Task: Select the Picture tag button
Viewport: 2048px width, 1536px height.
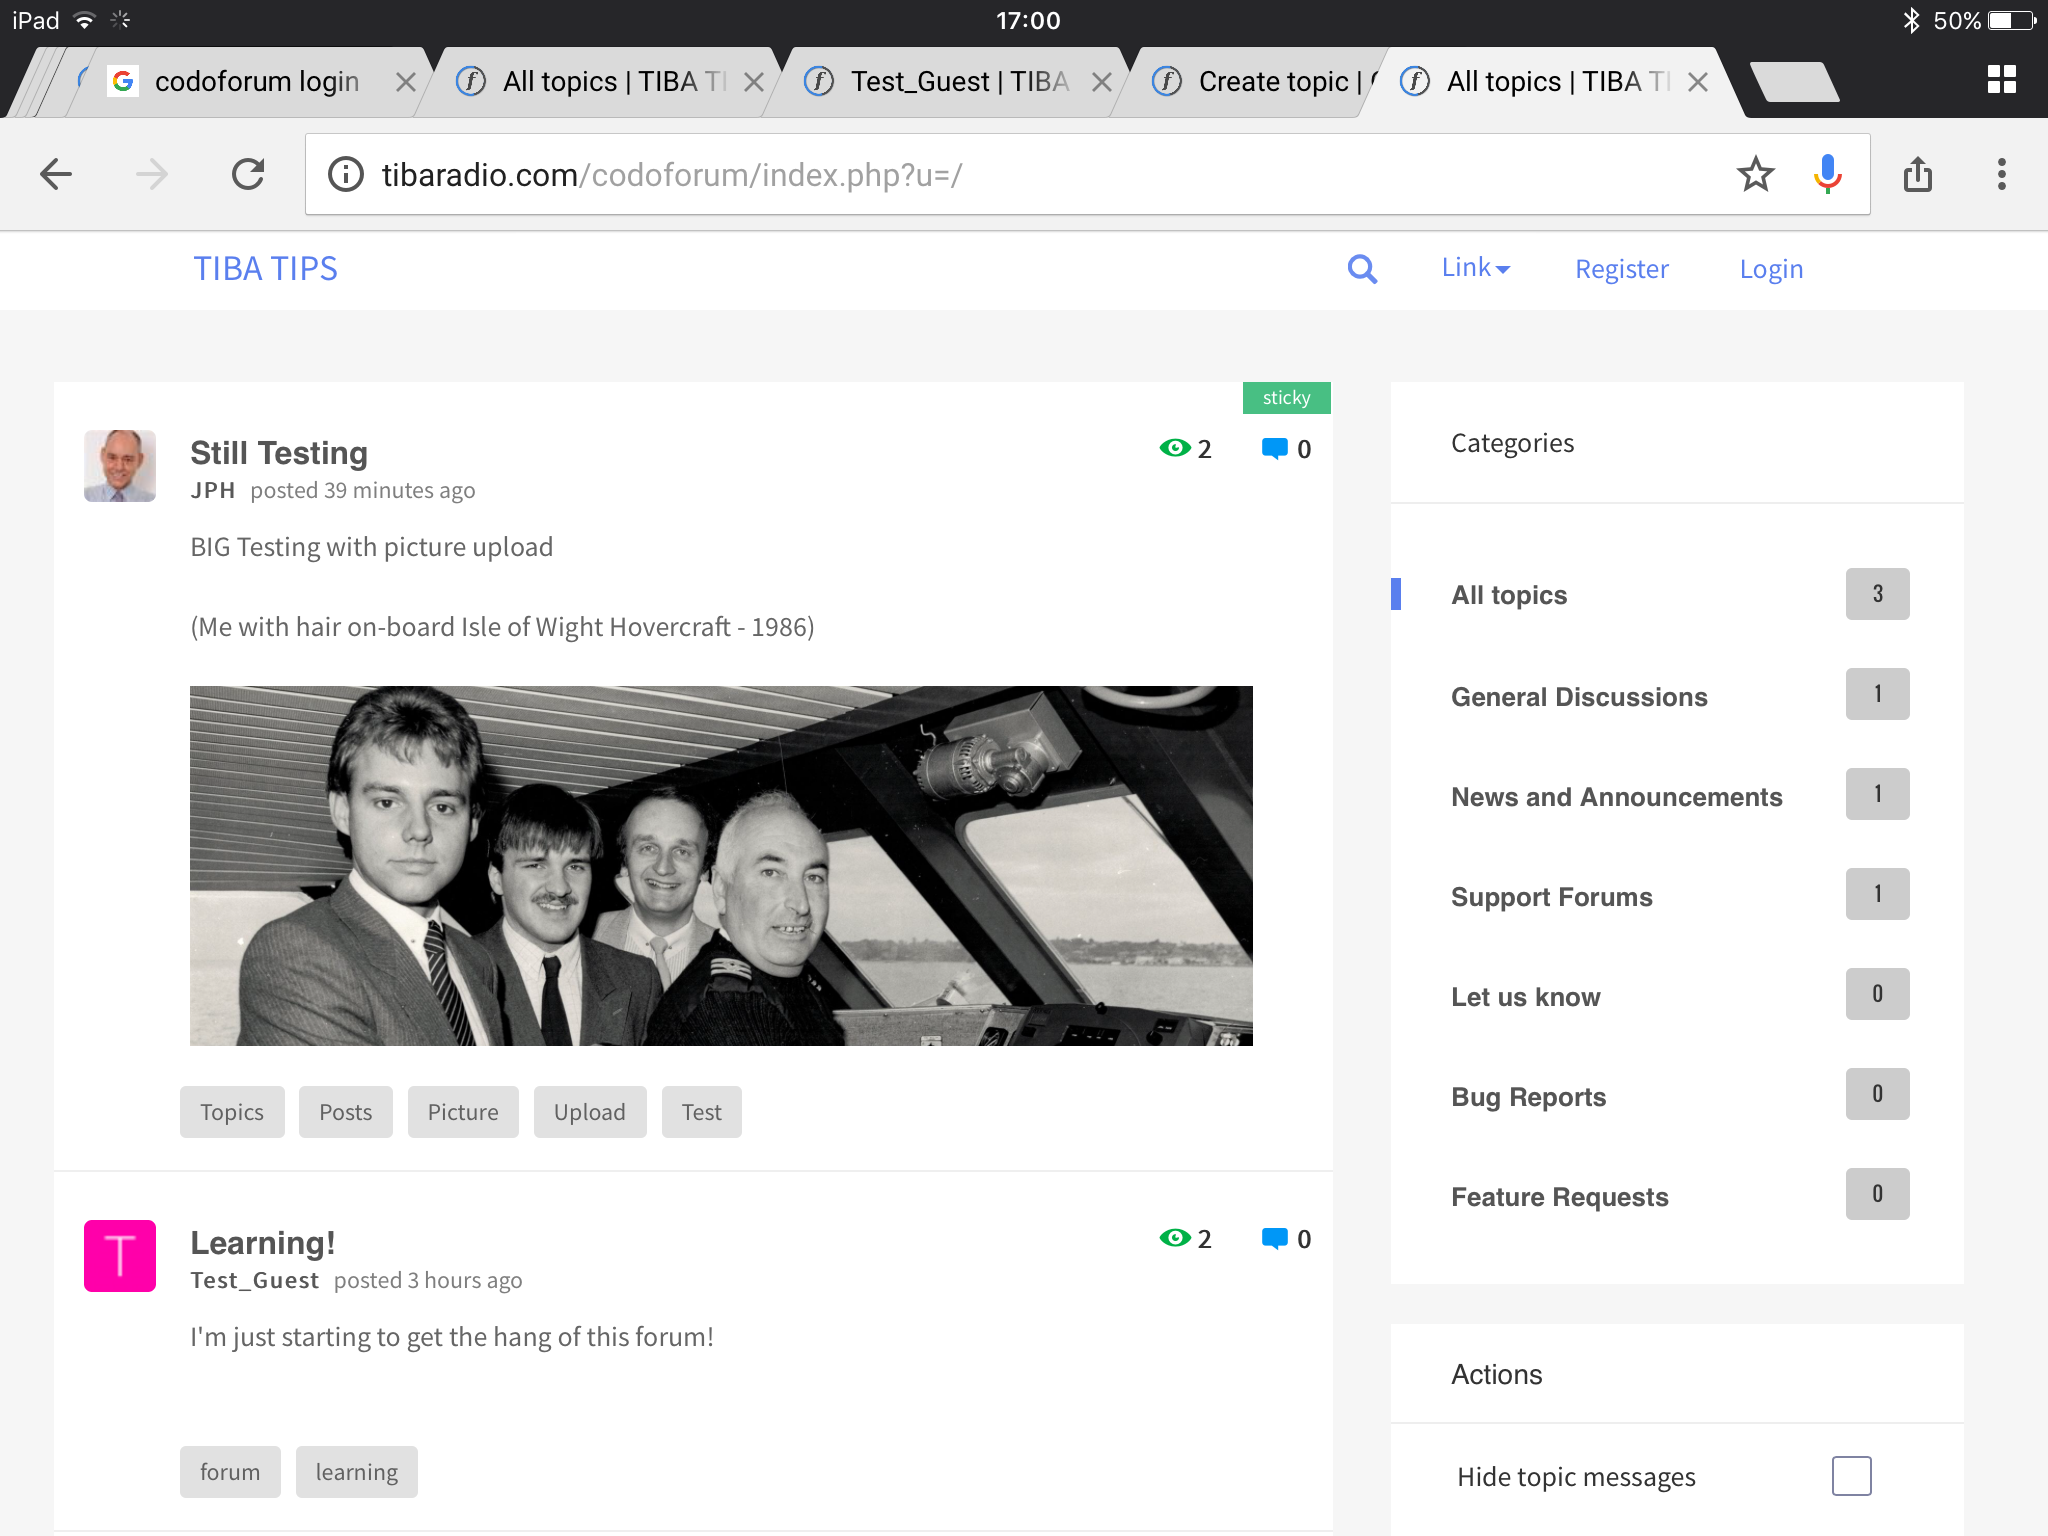Action: 463,1112
